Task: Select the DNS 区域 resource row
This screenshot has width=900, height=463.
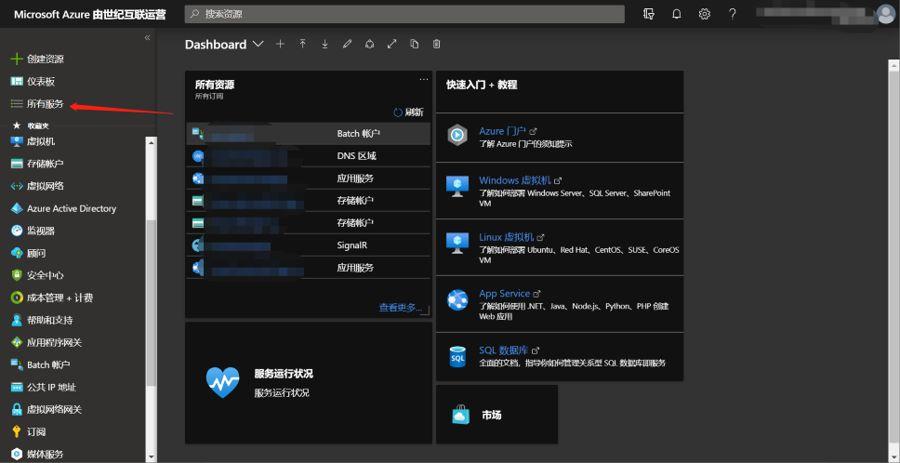Action: pyautogui.click(x=308, y=156)
